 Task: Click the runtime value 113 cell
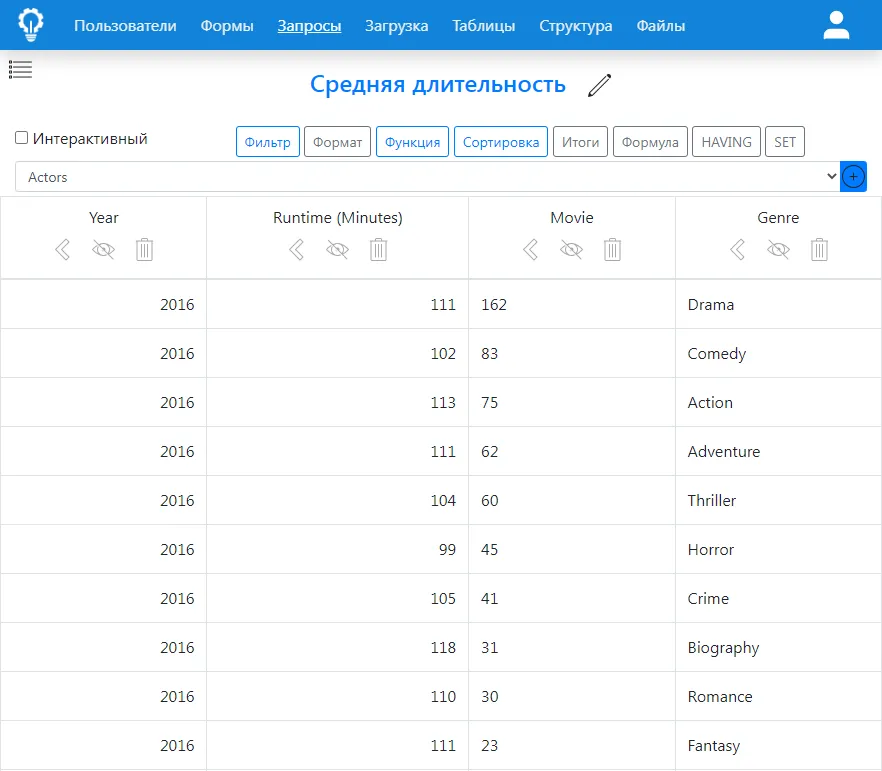point(338,402)
